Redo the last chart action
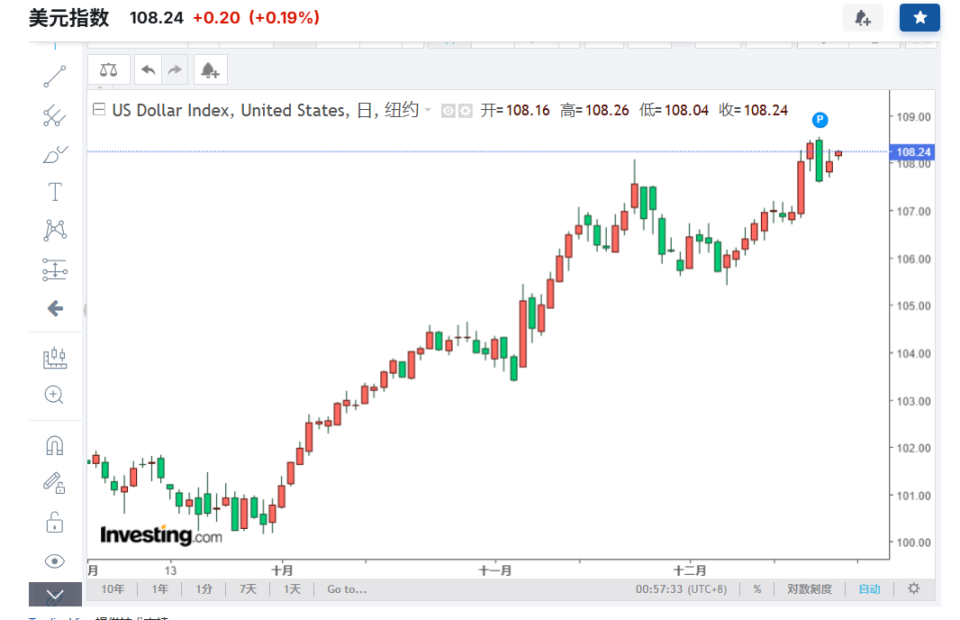This screenshot has height=620, width=960. click(x=175, y=70)
